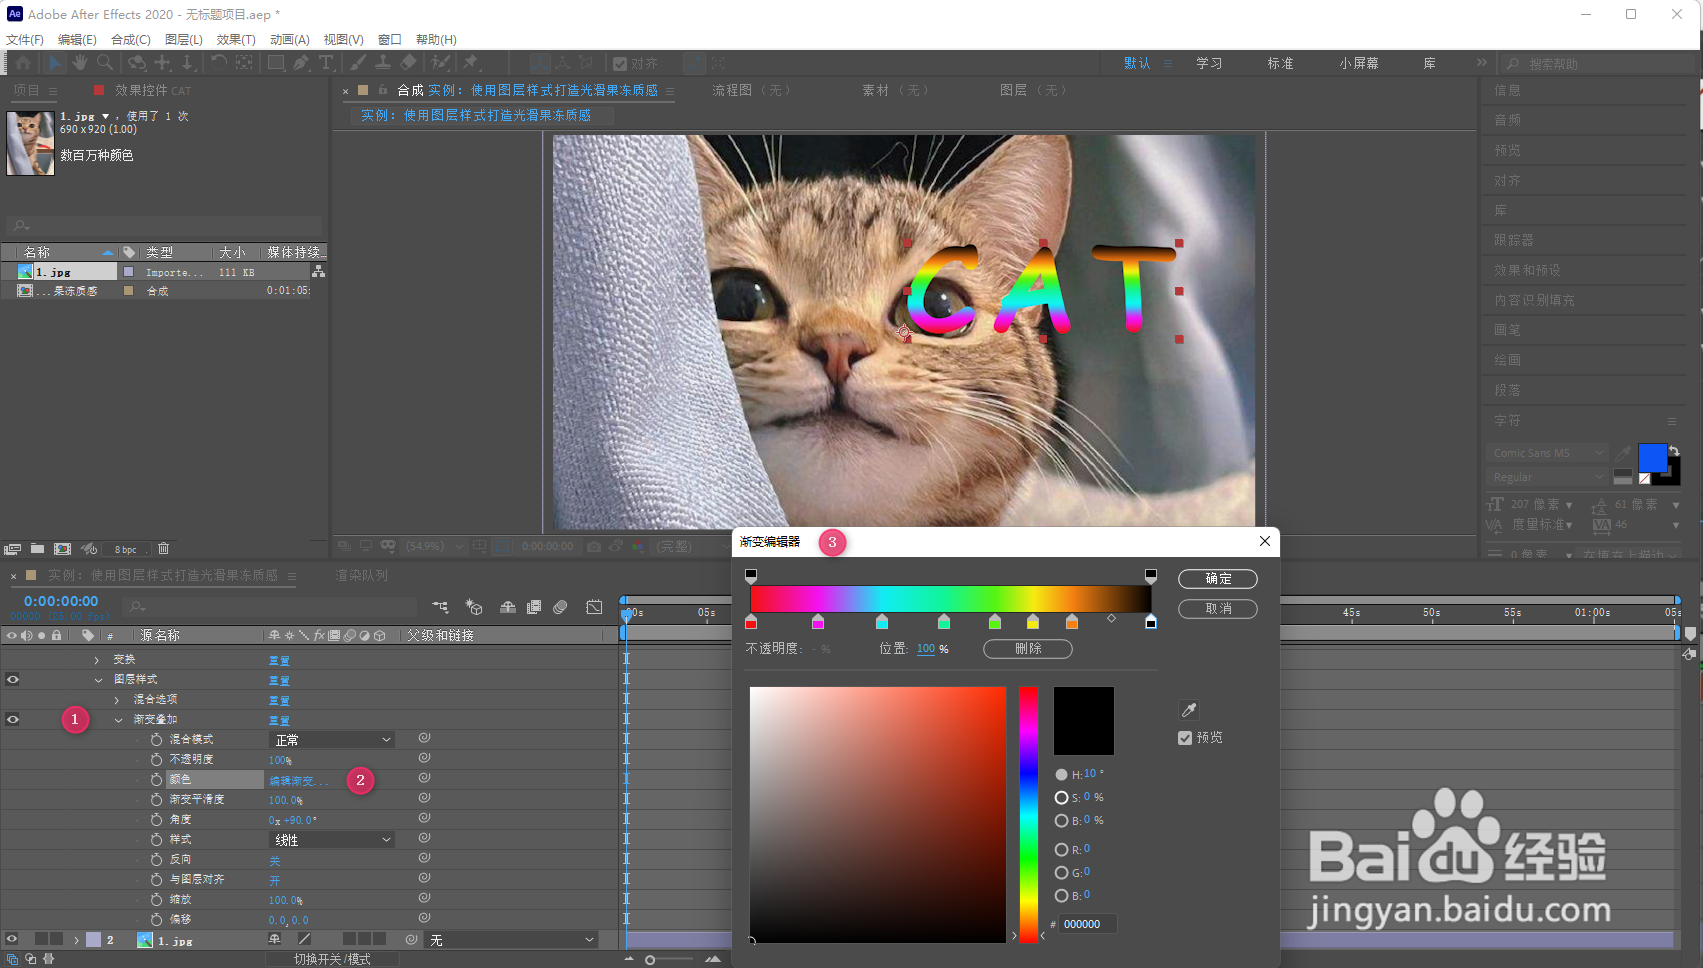The height and width of the screenshot is (968, 1703).
Task: Click the 确定 button in gradient editor
Action: tap(1218, 579)
